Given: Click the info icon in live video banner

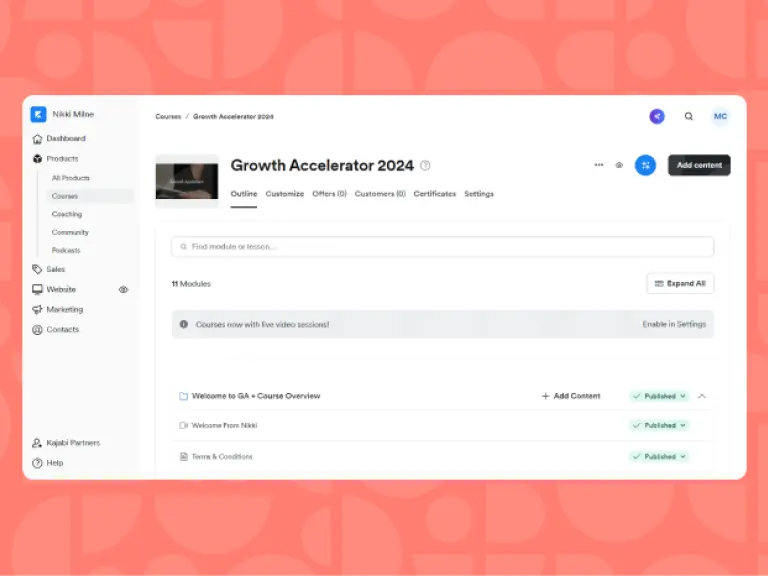Looking at the screenshot, I should [184, 324].
